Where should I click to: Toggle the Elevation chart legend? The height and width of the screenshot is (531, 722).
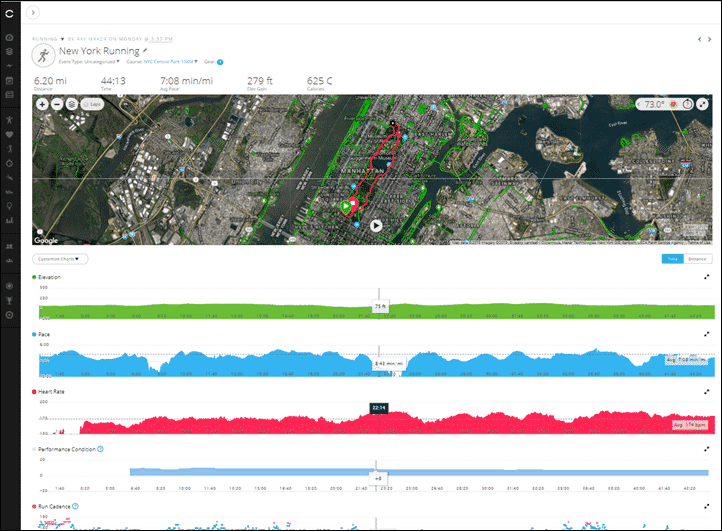pos(49,277)
